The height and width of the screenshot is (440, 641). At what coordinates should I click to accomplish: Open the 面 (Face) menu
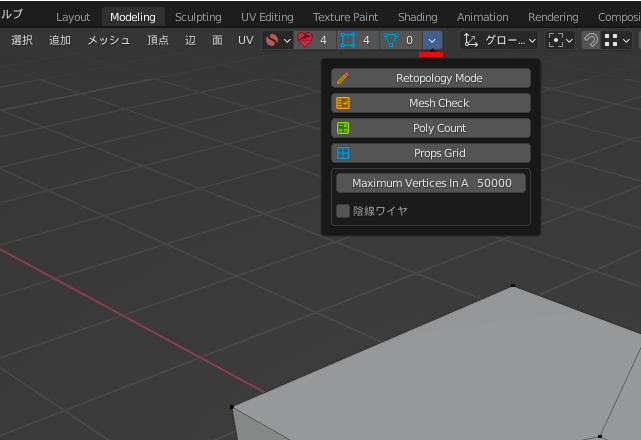(217, 40)
